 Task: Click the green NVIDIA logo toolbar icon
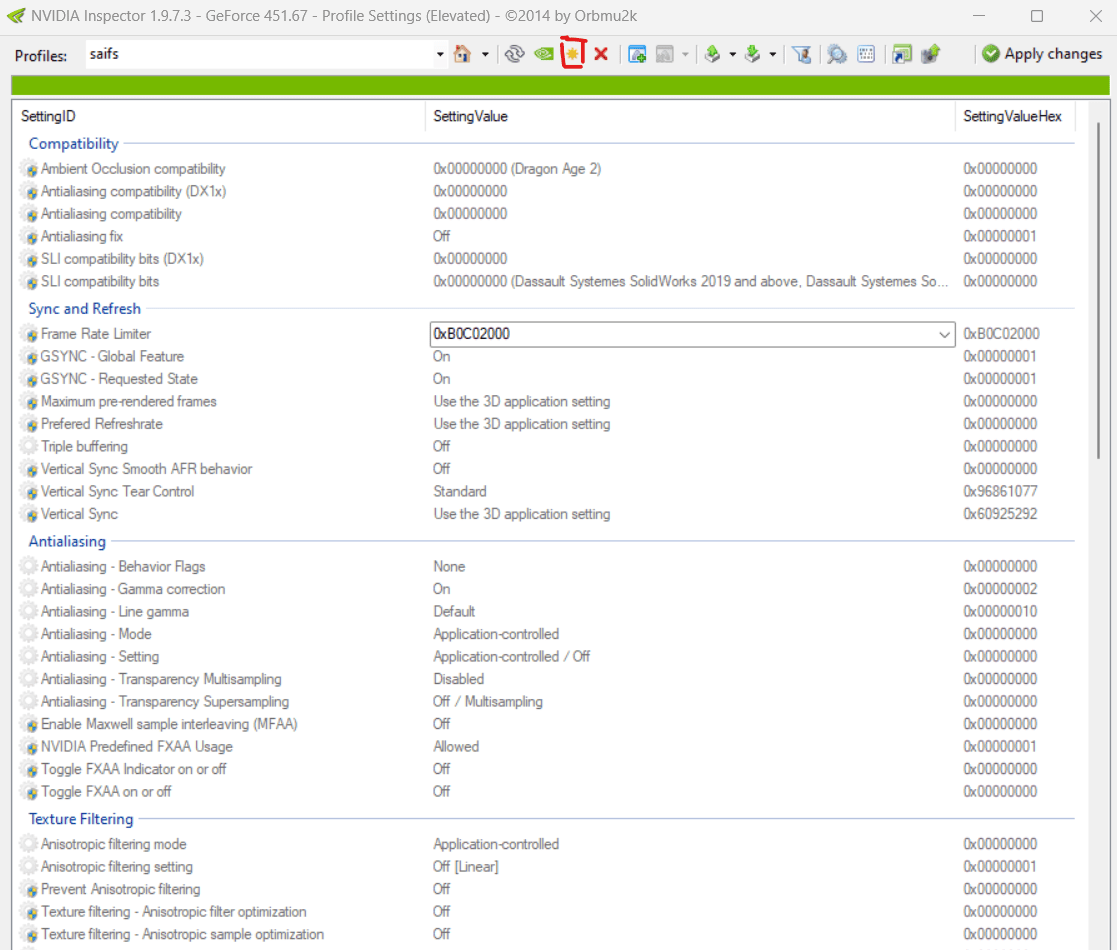[542, 53]
